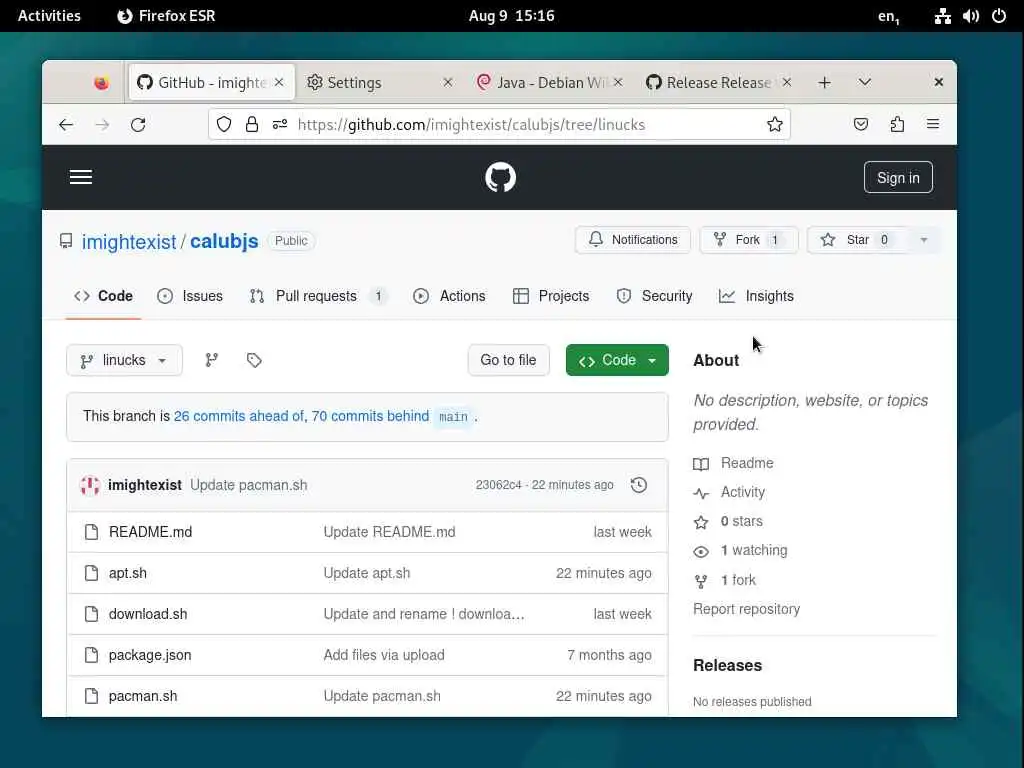Click the URL address bar field
This screenshot has height=768, width=1024.
pyautogui.click(x=500, y=124)
